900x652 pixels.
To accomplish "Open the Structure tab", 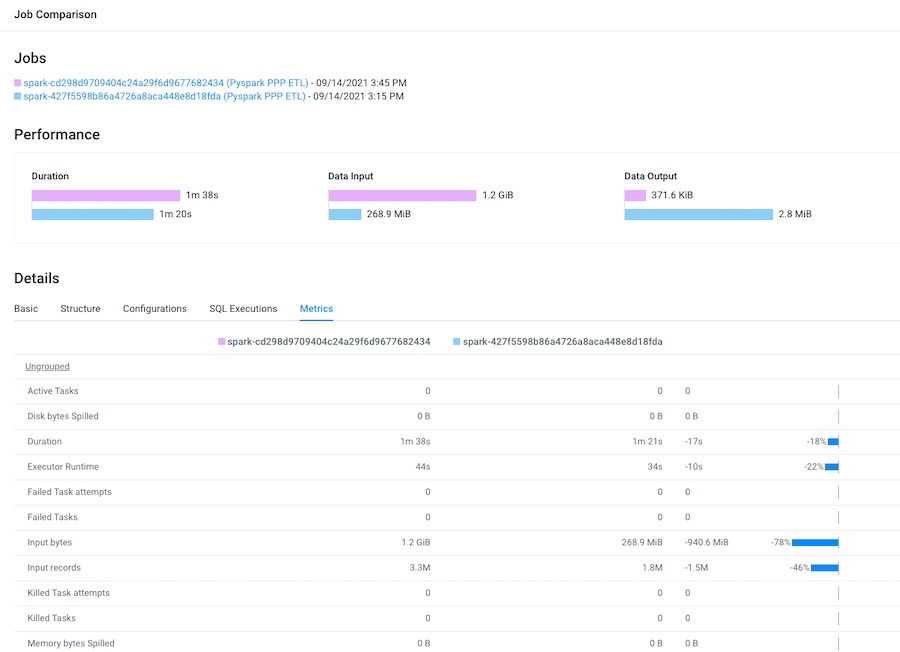I will click(x=80, y=309).
